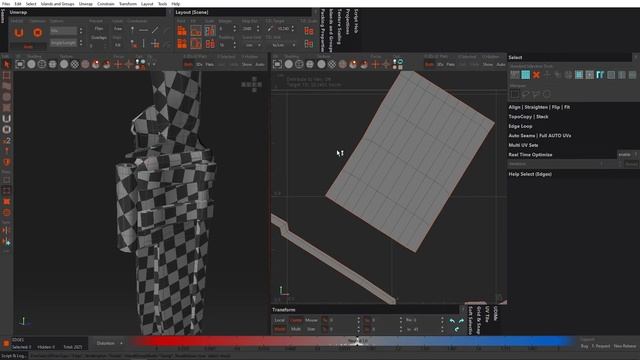This screenshot has width=640, height=360.
Task: Open the Islands and Groups menu
Action: tap(58, 4)
